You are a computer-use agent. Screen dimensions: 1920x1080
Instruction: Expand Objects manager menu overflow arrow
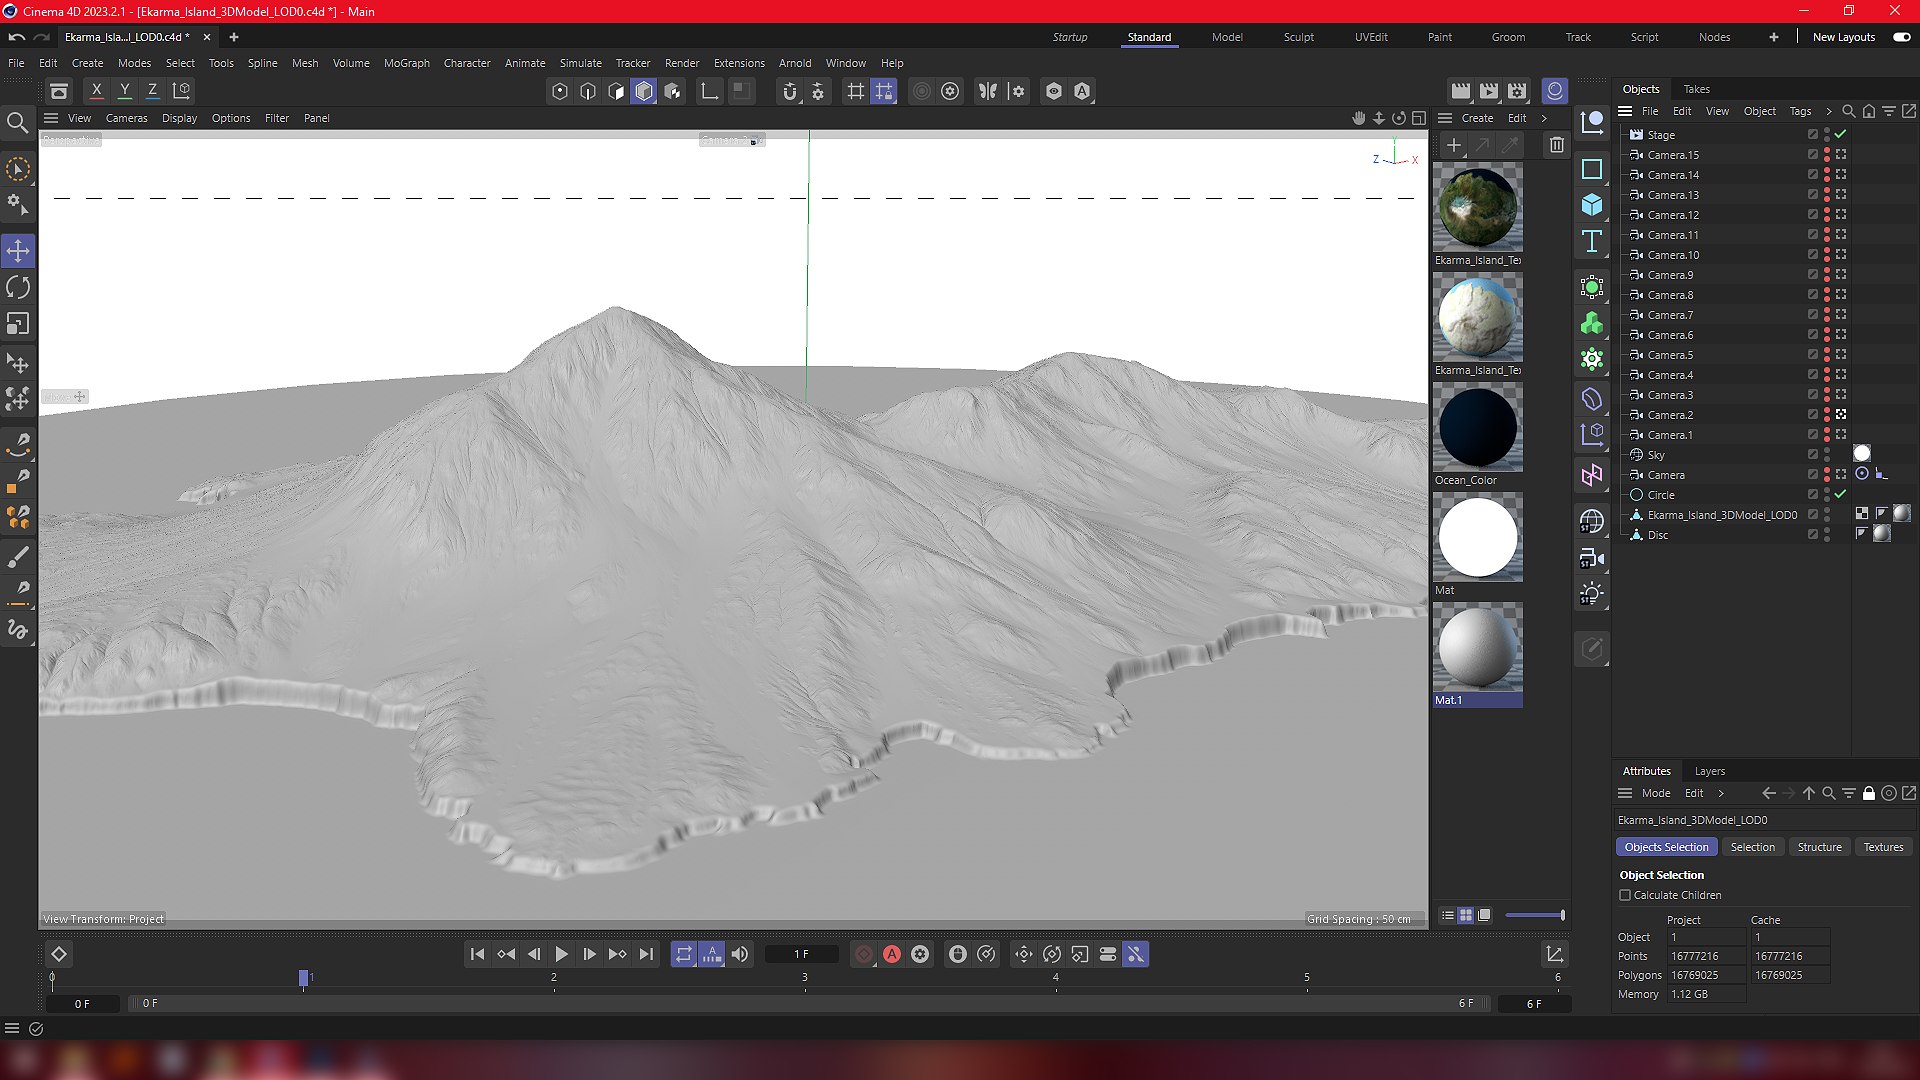coord(1828,111)
